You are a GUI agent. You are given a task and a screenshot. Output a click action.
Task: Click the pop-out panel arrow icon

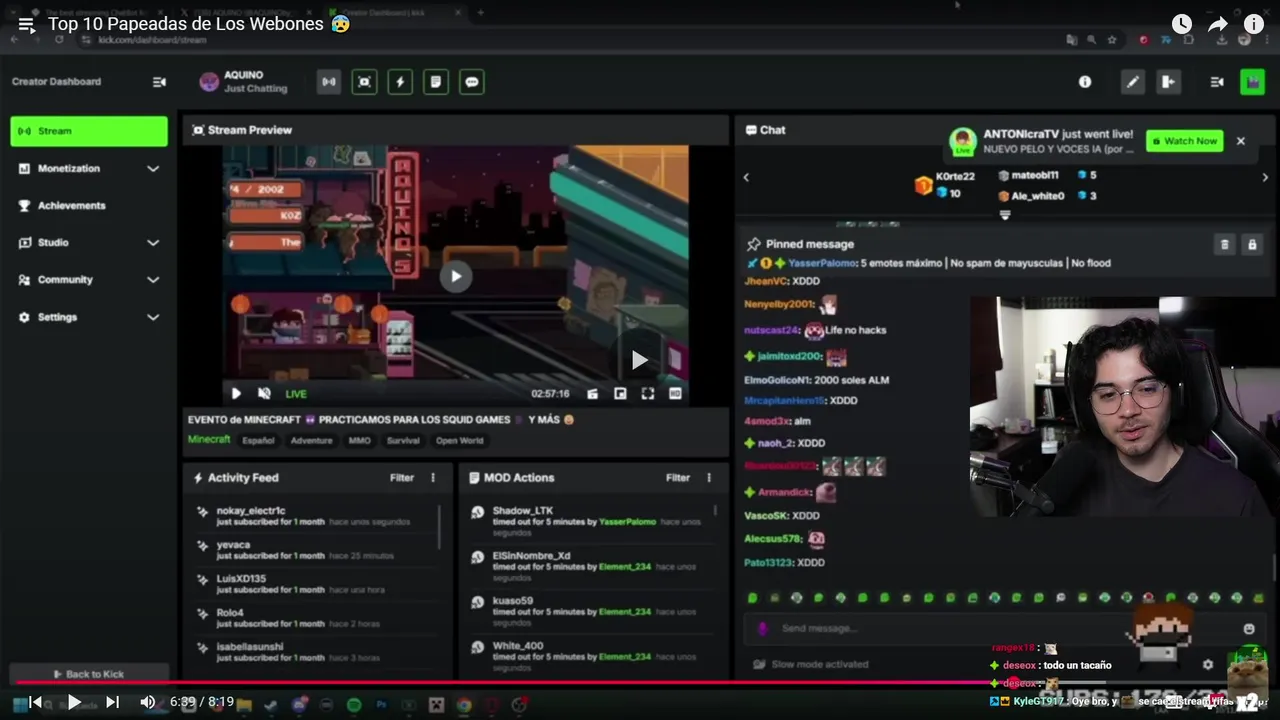1168,82
